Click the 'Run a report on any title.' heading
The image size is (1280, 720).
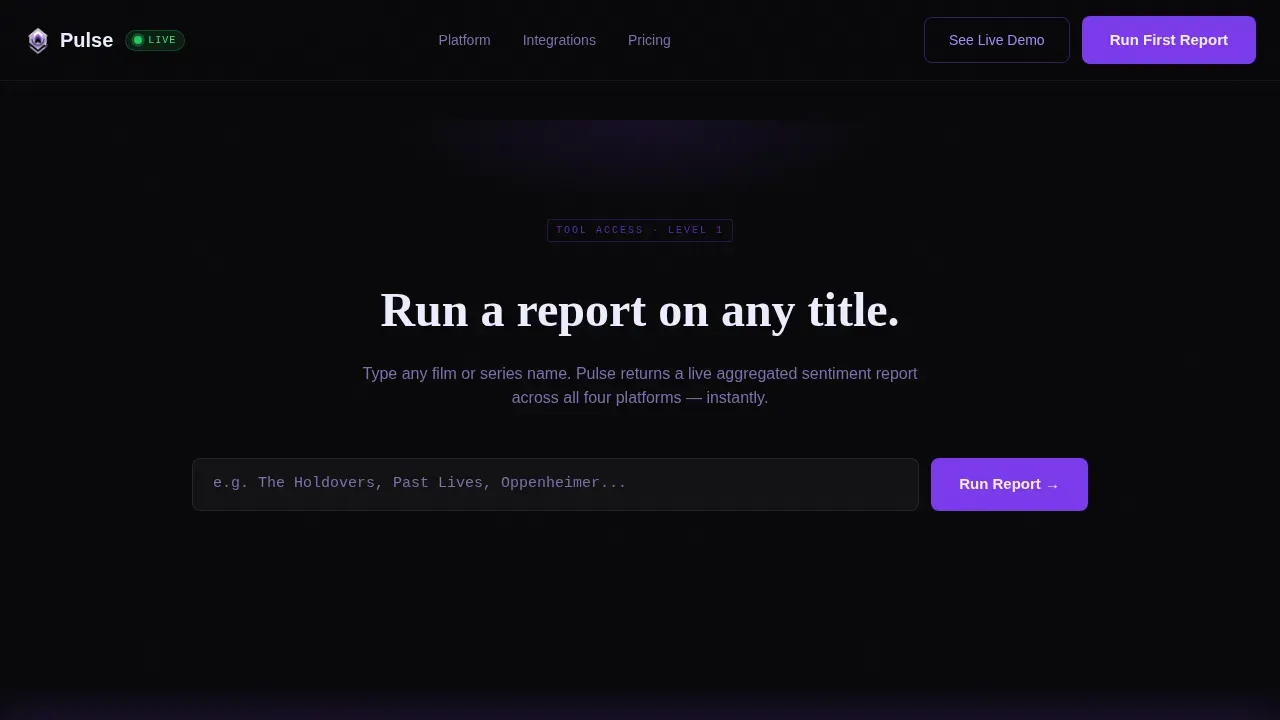click(640, 310)
